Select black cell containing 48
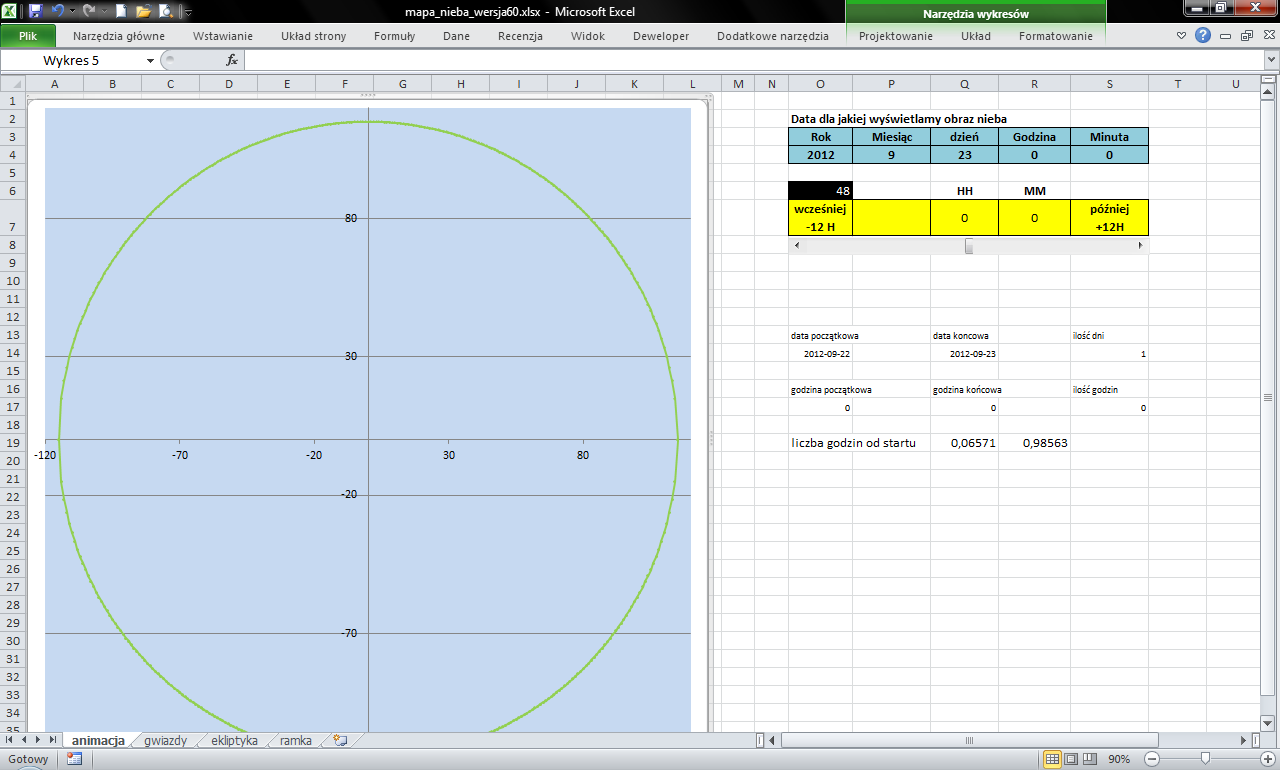 tap(820, 190)
